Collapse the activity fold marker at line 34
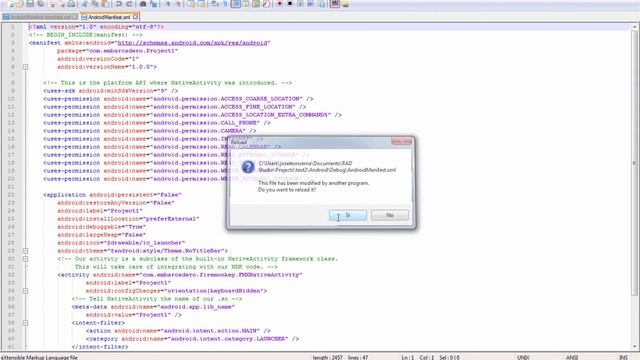This screenshot has height=360, width=640. point(25,291)
